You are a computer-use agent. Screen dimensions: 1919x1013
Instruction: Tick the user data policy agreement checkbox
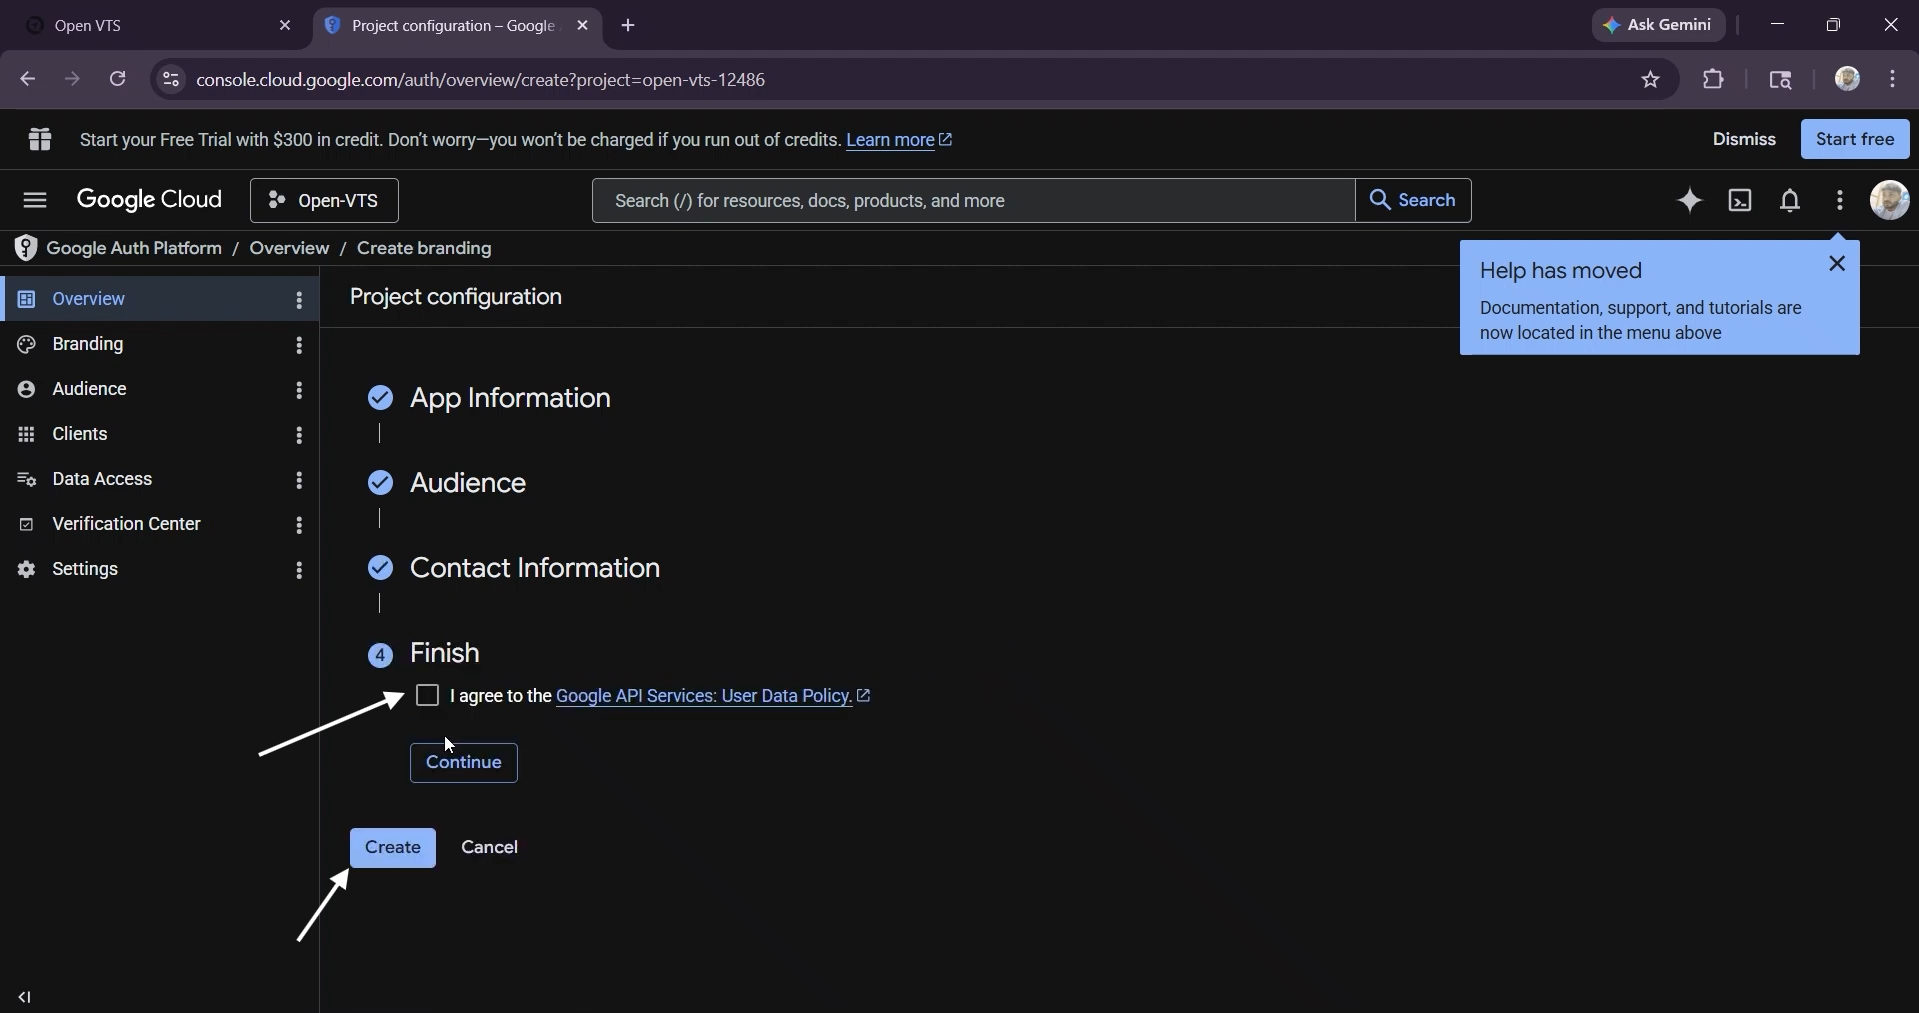click(x=427, y=695)
